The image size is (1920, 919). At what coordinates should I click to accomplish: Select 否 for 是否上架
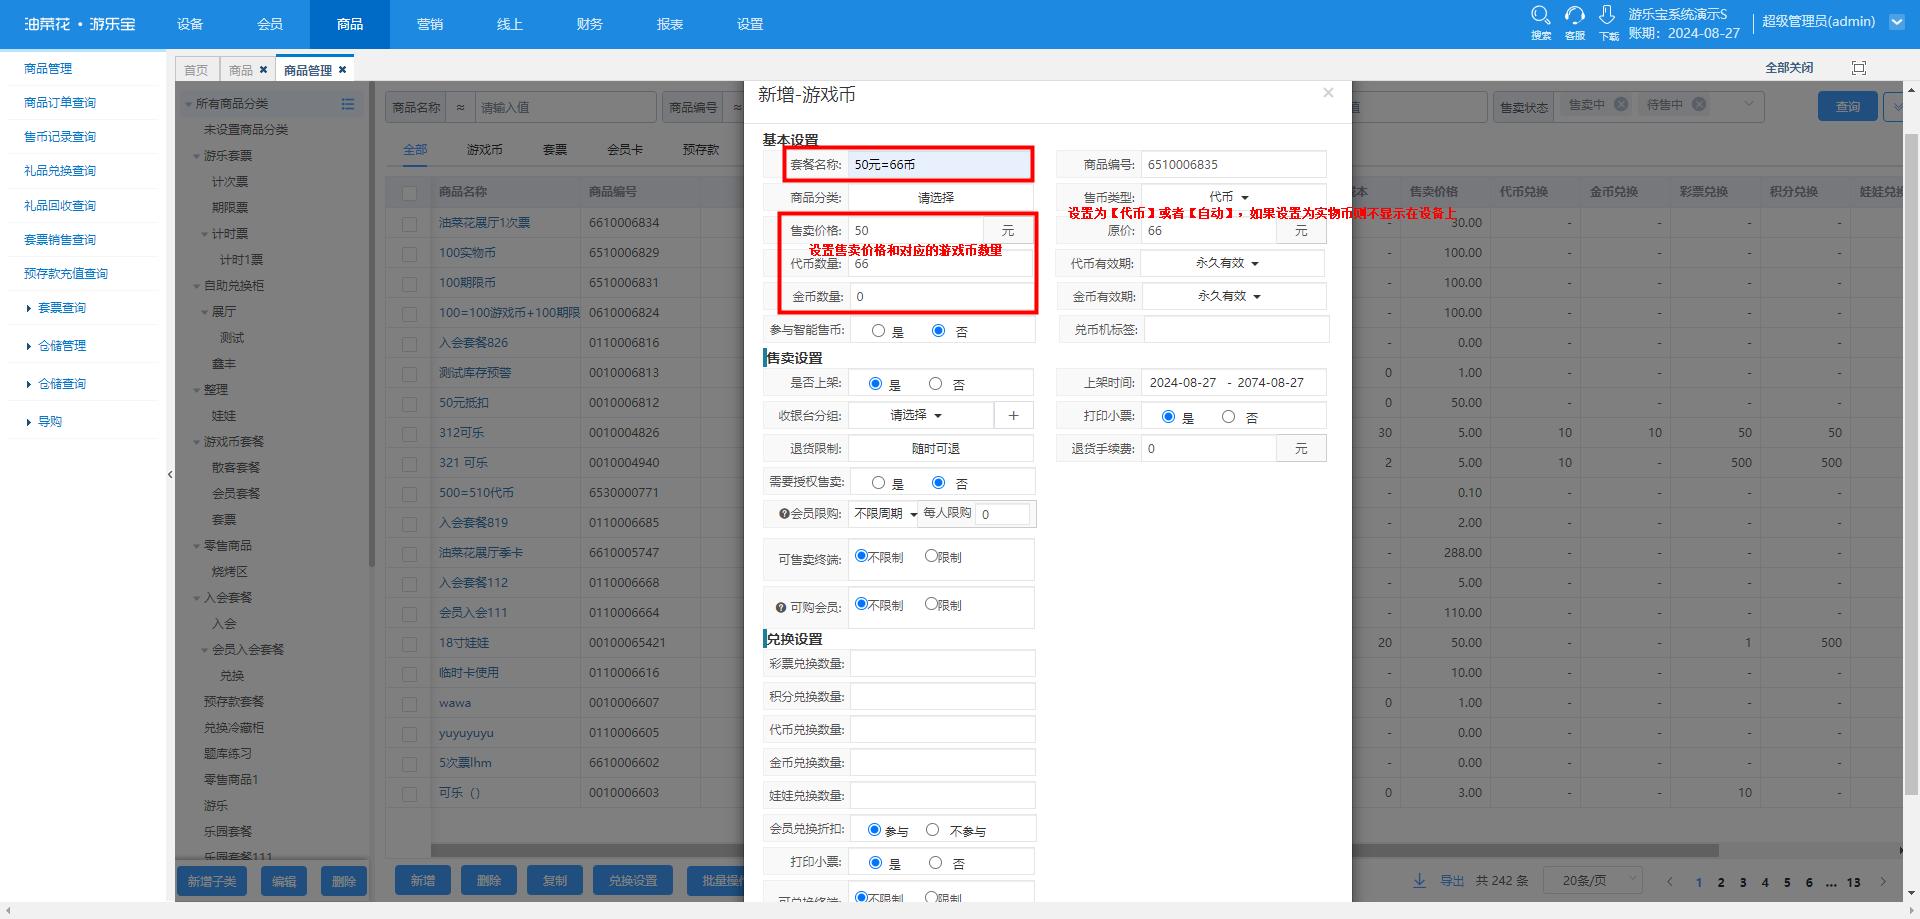pyautogui.click(x=935, y=384)
